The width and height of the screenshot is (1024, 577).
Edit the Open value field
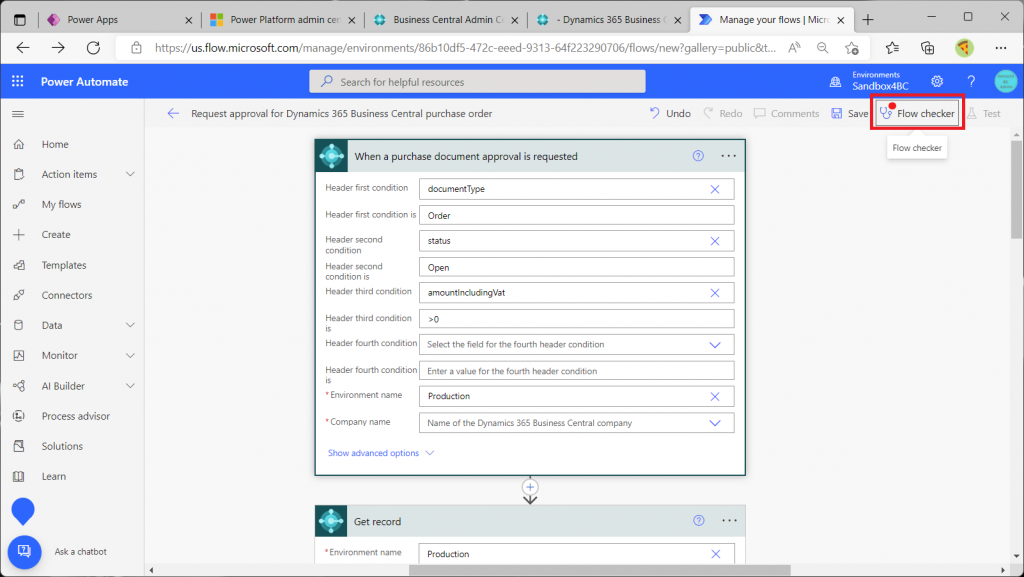click(577, 267)
